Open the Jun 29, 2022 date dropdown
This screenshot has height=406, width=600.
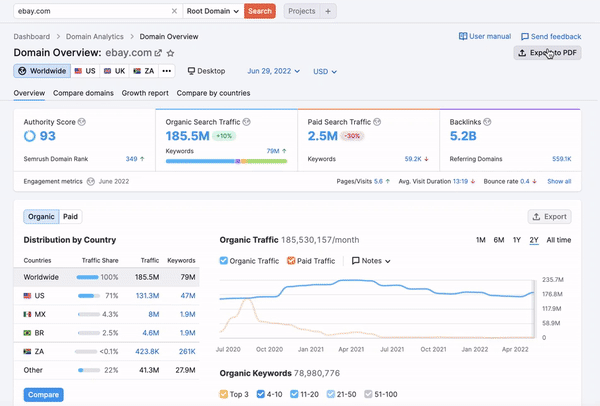pyautogui.click(x=274, y=71)
